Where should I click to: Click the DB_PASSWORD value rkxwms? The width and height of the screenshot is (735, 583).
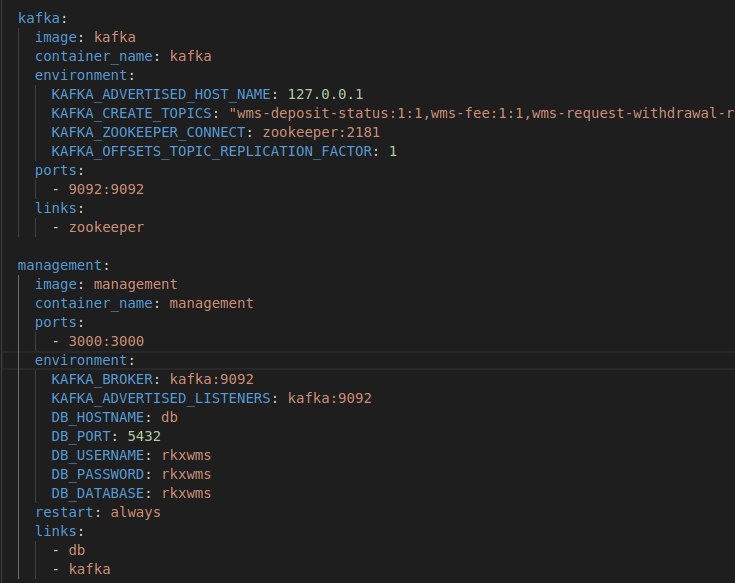(x=186, y=474)
